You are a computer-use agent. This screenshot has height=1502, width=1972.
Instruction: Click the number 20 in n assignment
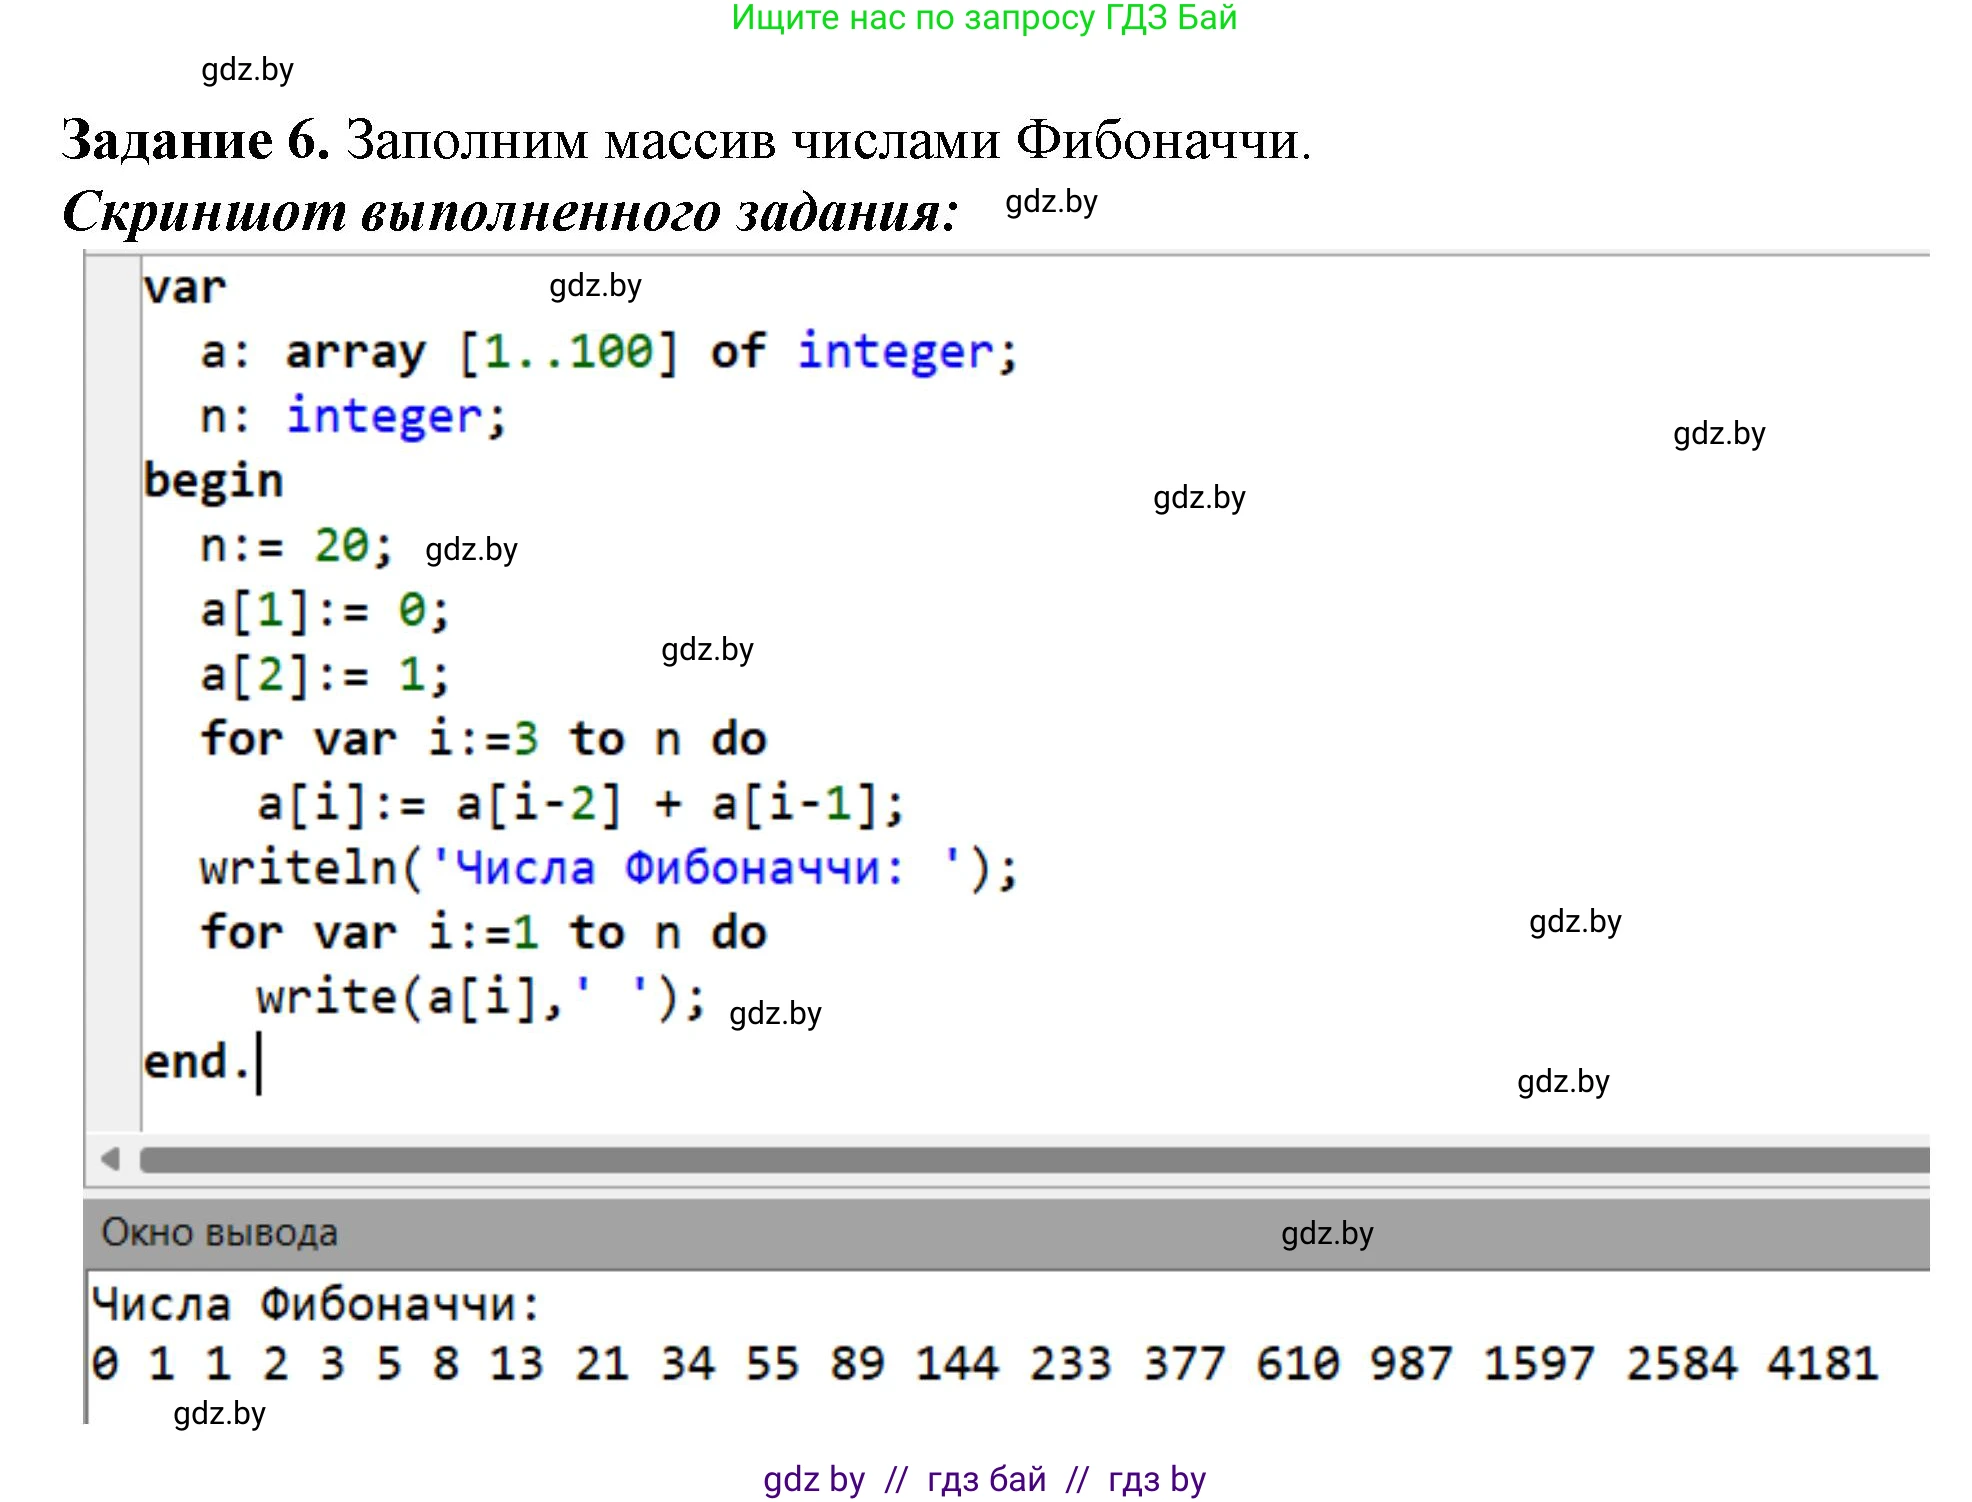tap(341, 546)
